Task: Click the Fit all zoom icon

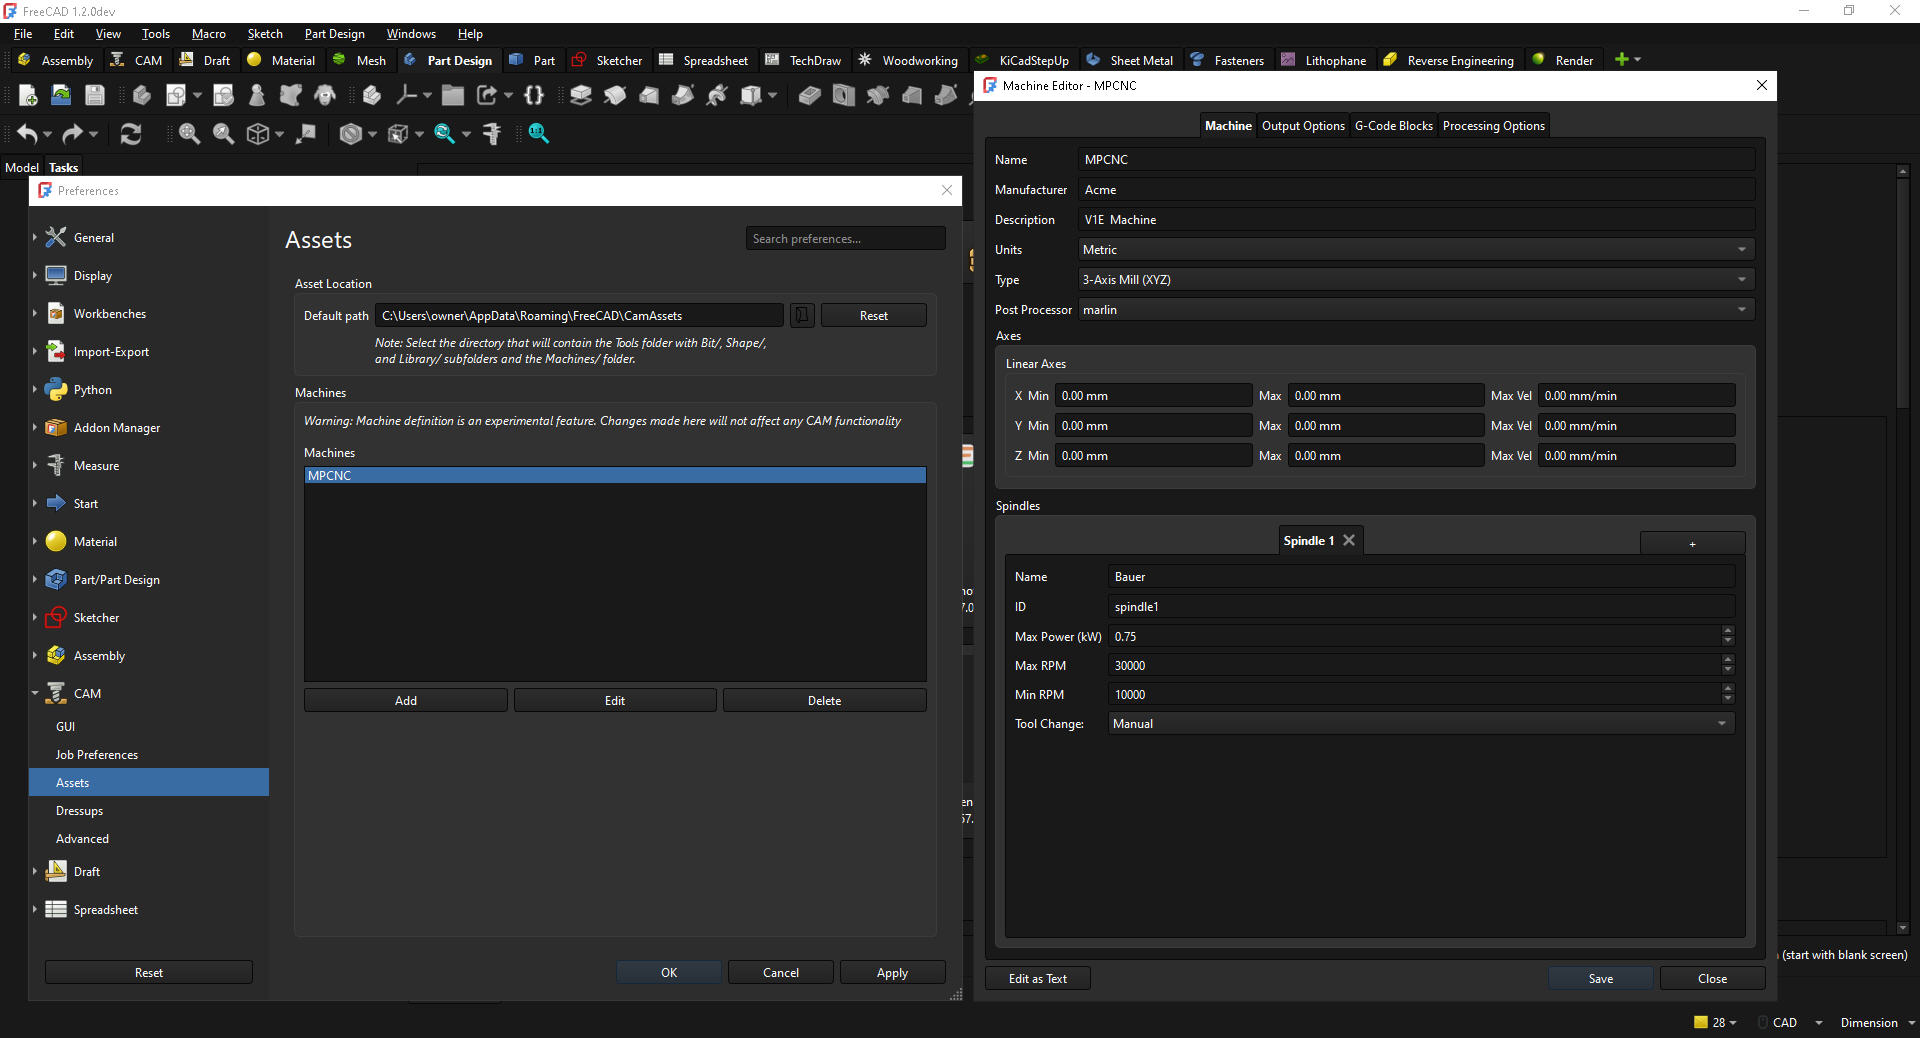Action: click(x=189, y=134)
